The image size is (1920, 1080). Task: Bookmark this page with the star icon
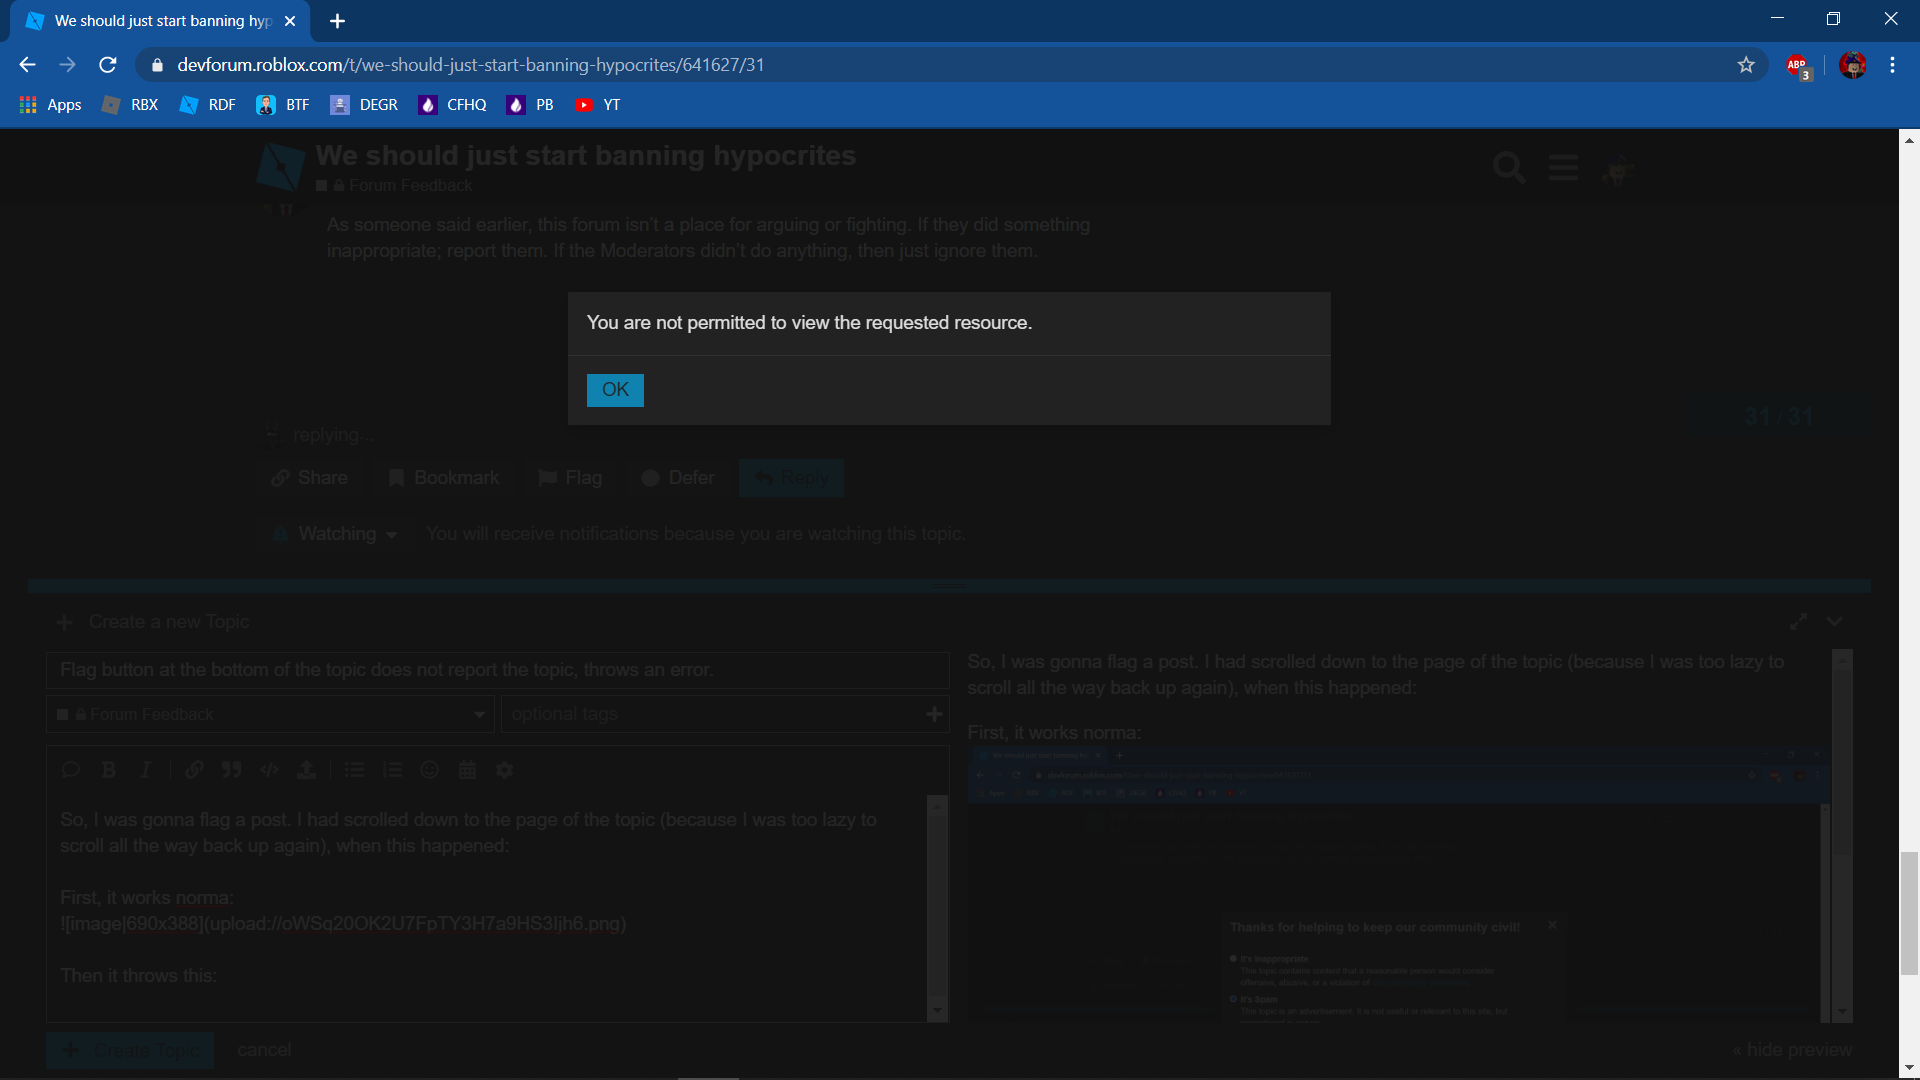(1746, 65)
